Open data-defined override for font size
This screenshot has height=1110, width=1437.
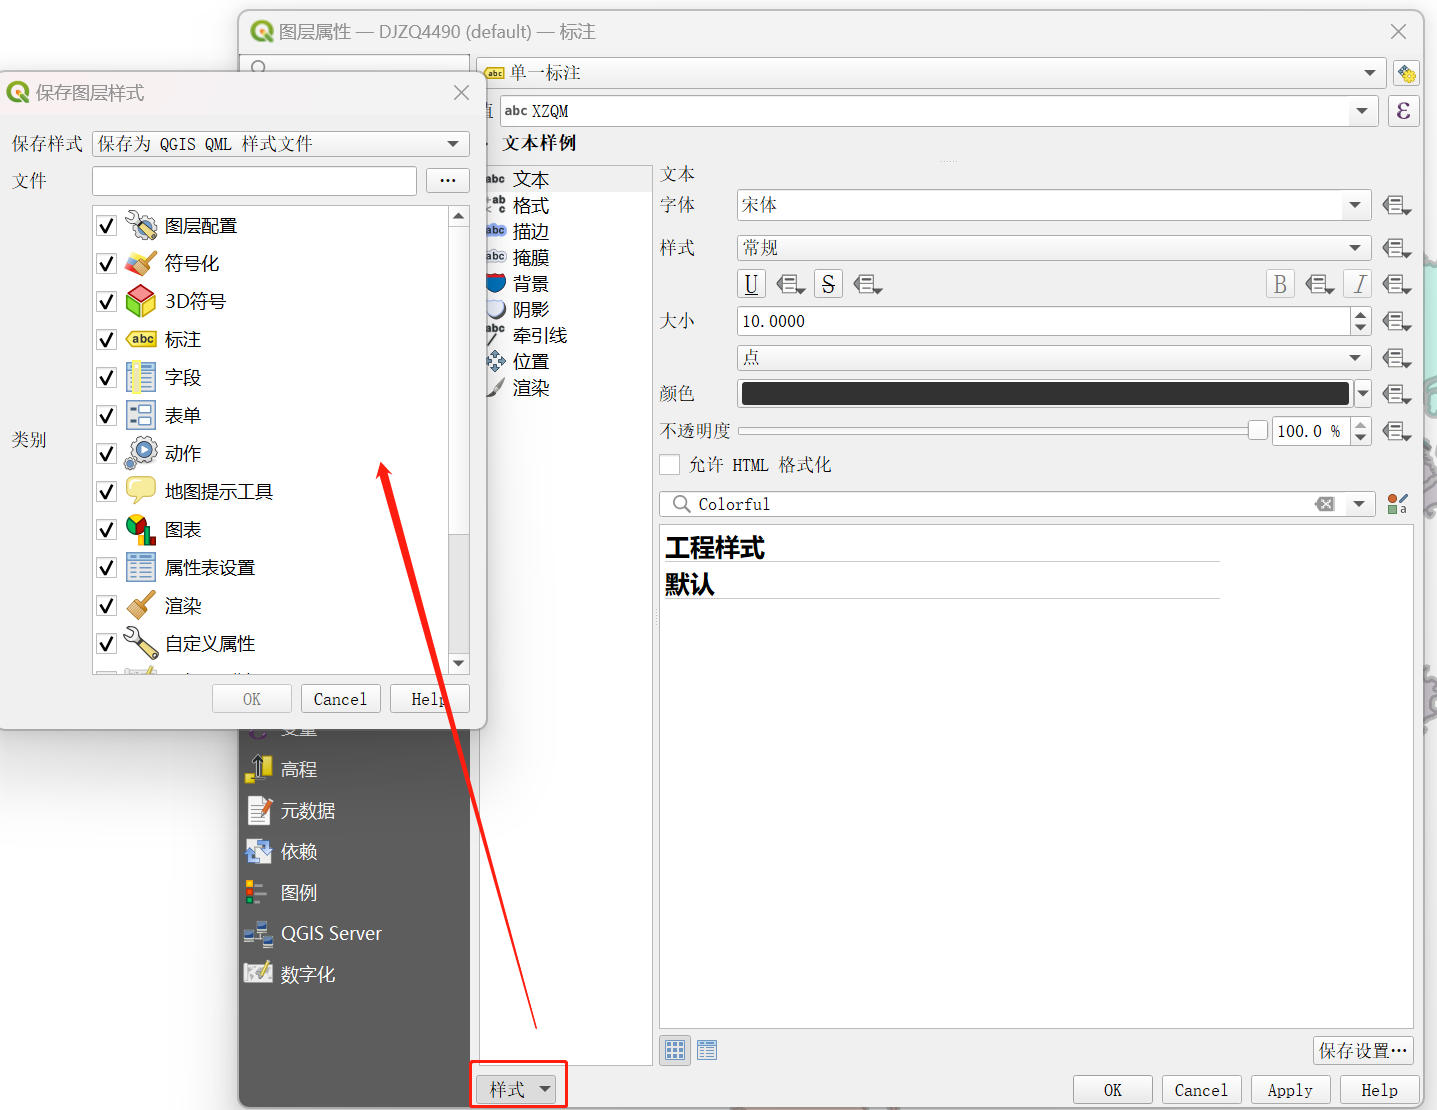click(1397, 321)
